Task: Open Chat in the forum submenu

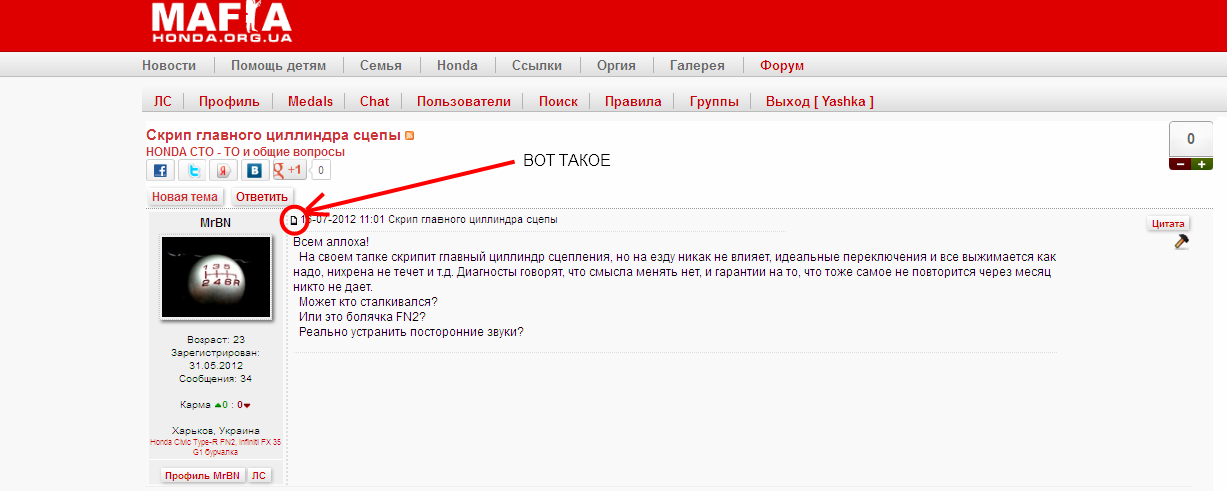Action: pyautogui.click(x=374, y=101)
